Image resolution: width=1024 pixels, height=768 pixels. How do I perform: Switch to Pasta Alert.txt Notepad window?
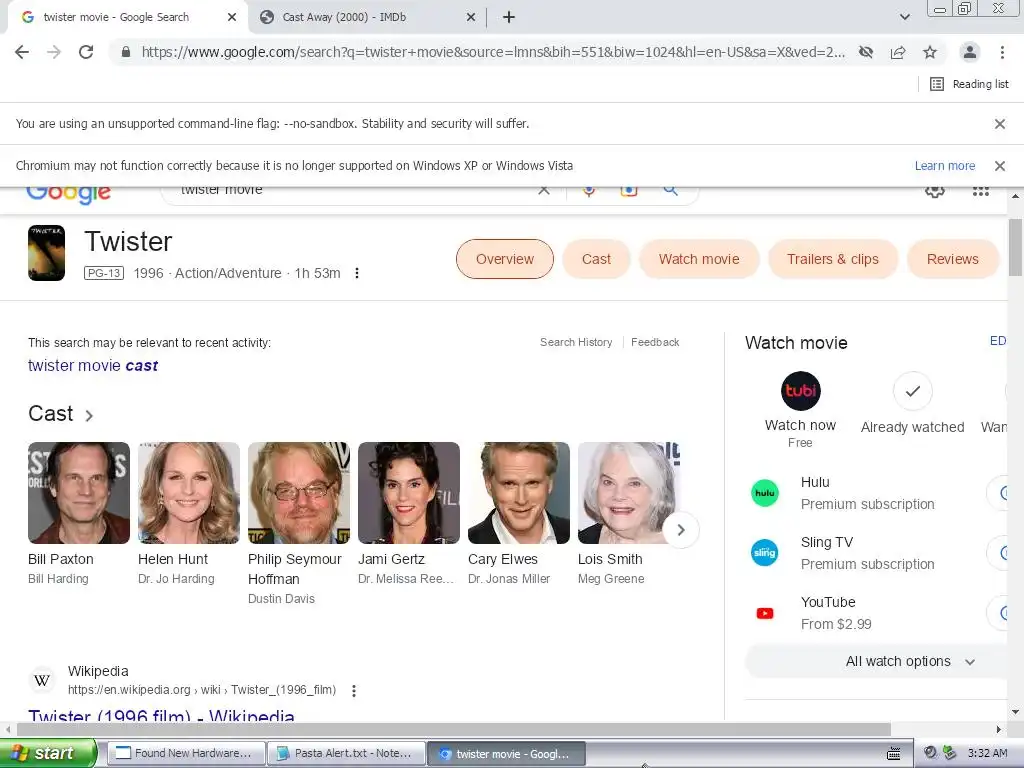(346, 753)
